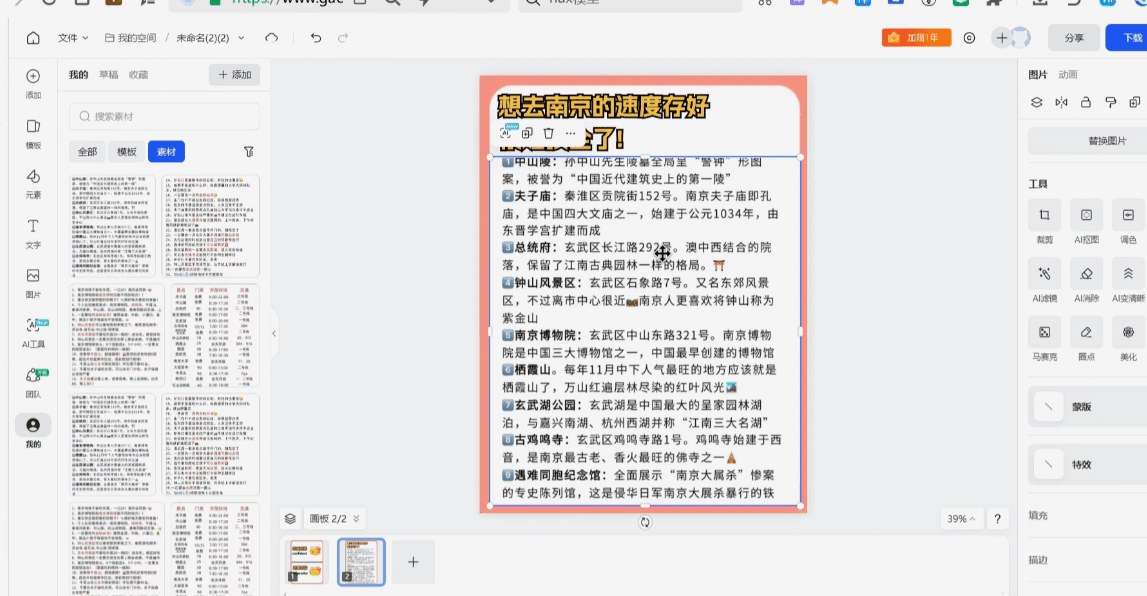This screenshot has width=1147, height=596.
Task: Switch to the 动画 animation tab
Action: coord(1067,75)
